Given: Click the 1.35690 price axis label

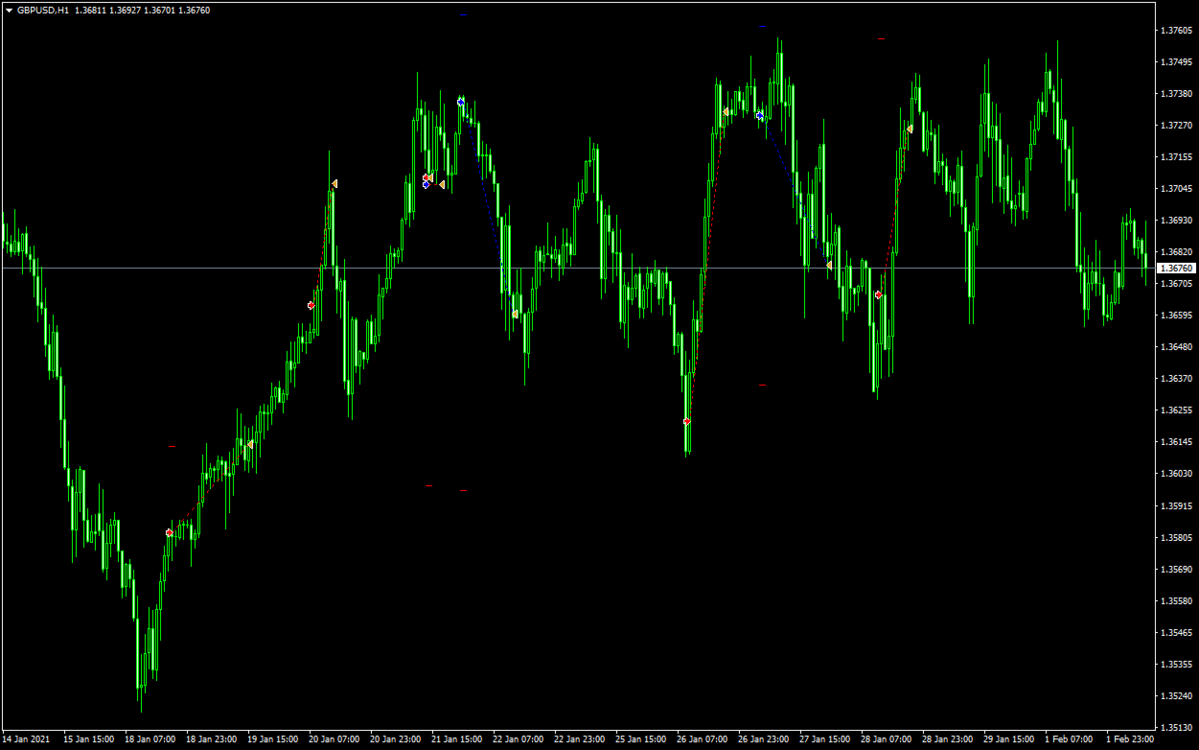Looking at the screenshot, I should pyautogui.click(x=1176, y=570).
